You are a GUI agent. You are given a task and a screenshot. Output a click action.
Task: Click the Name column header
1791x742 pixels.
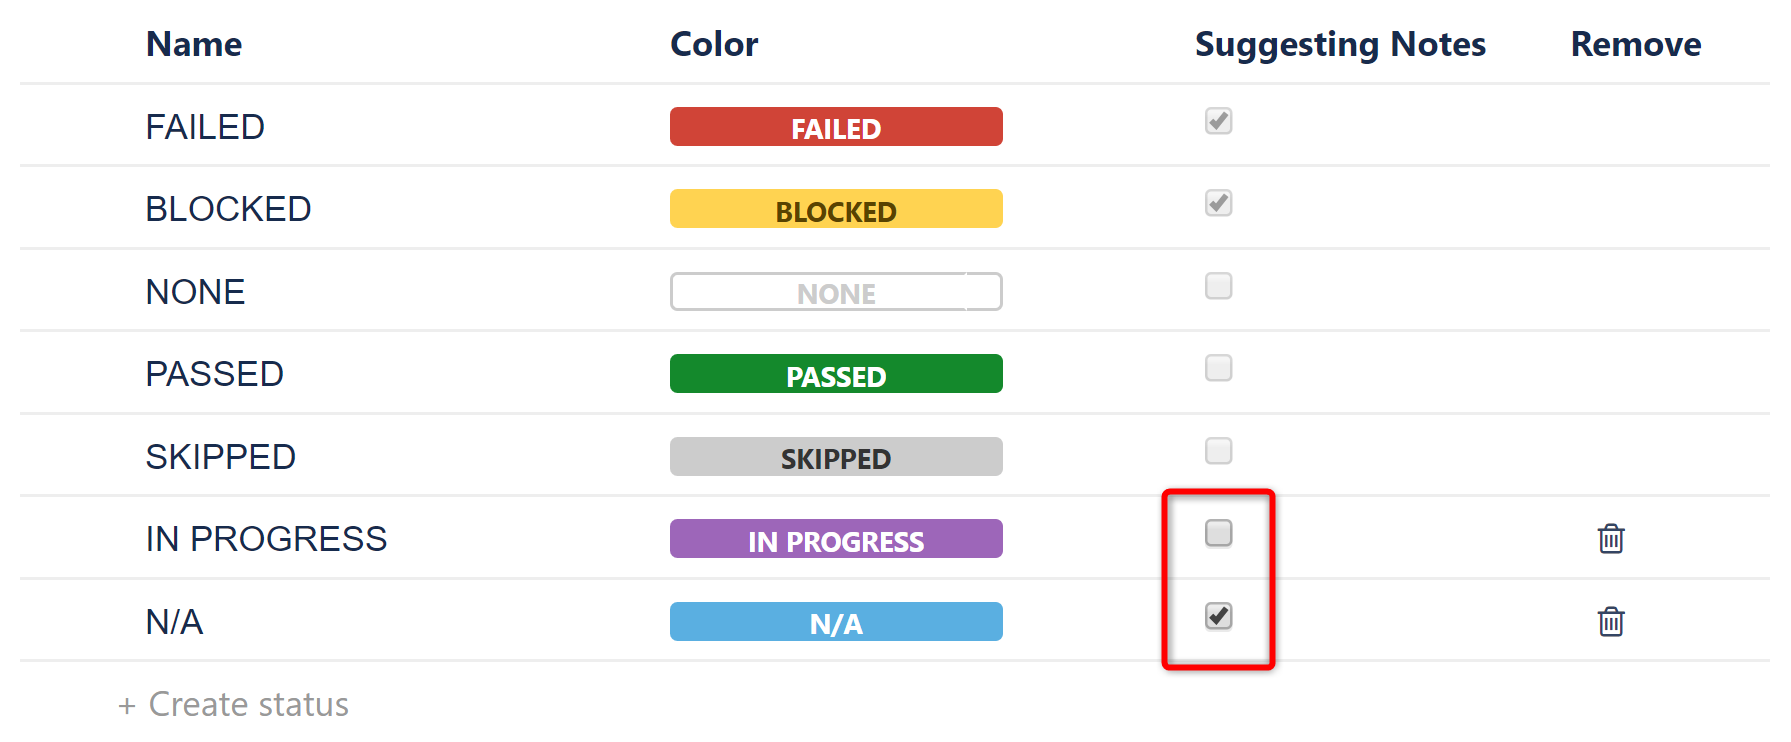pos(193,43)
